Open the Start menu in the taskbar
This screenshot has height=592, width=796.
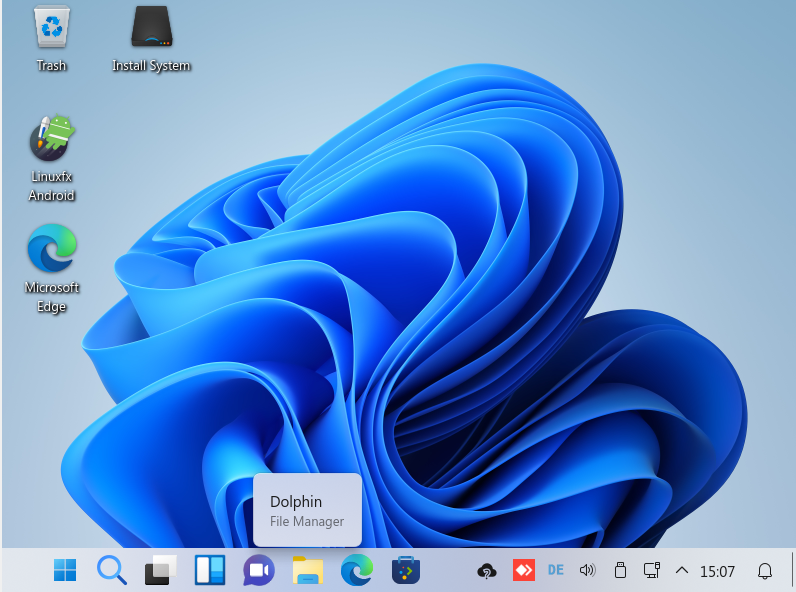pos(65,570)
